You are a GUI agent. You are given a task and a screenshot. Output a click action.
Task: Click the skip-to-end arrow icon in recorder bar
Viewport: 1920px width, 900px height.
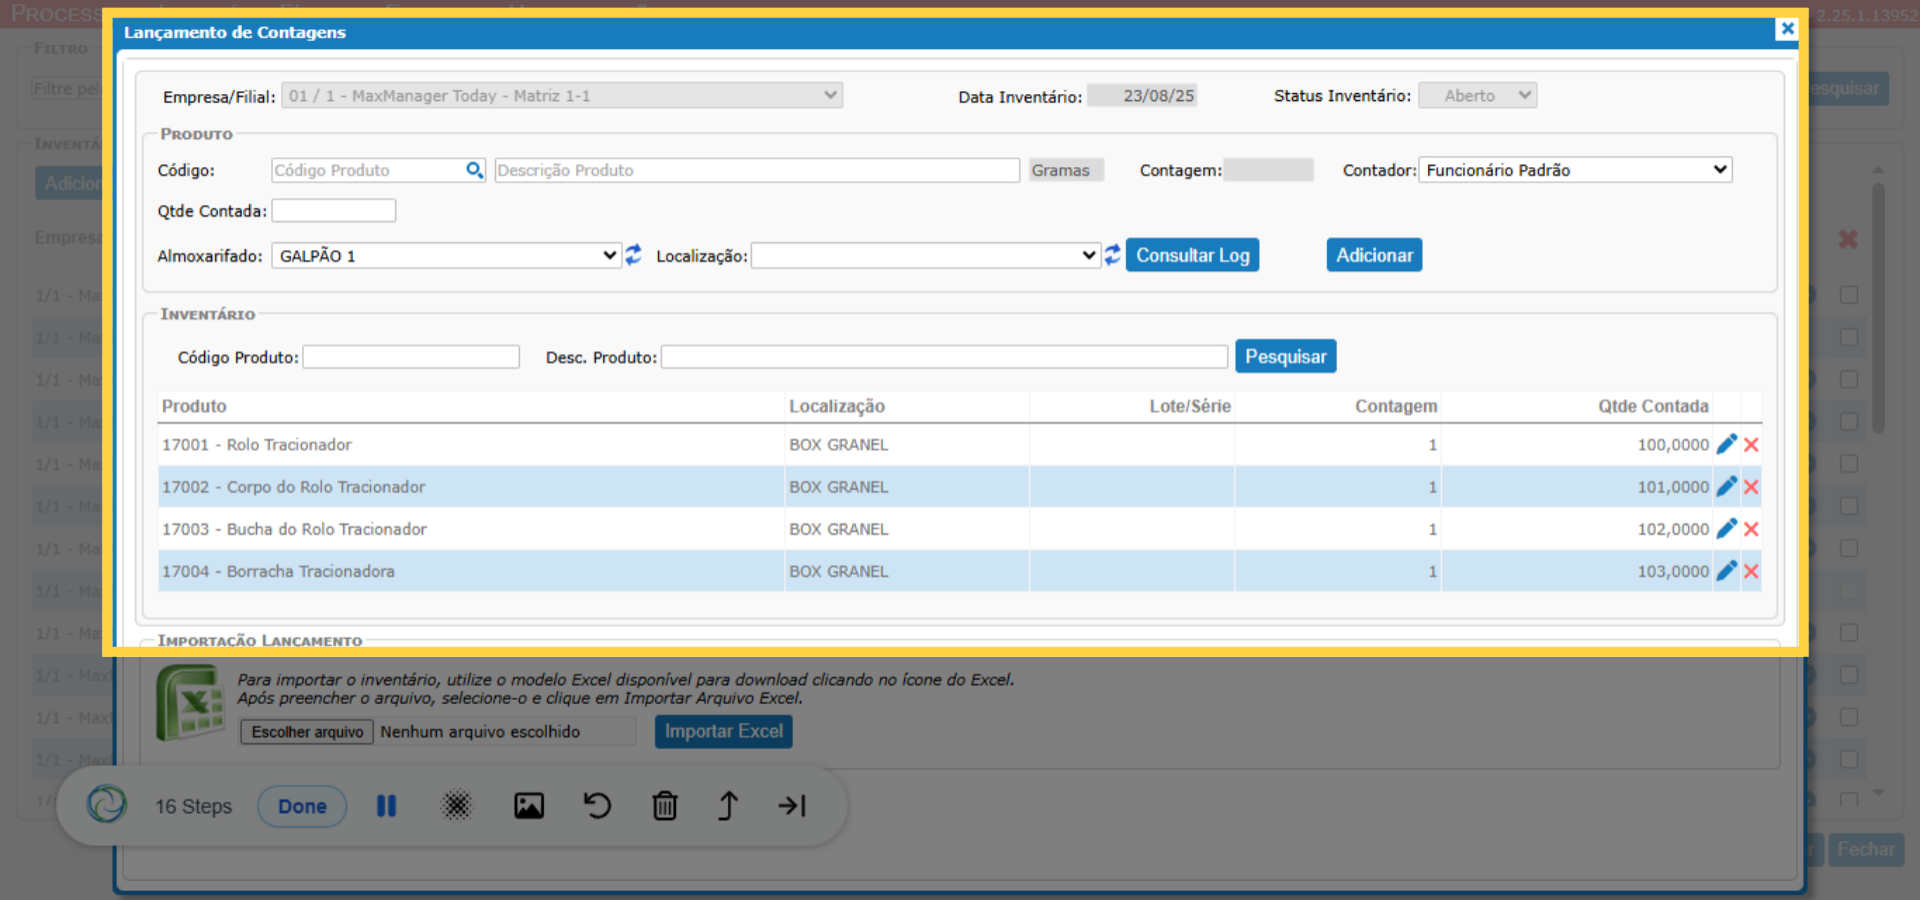(792, 806)
